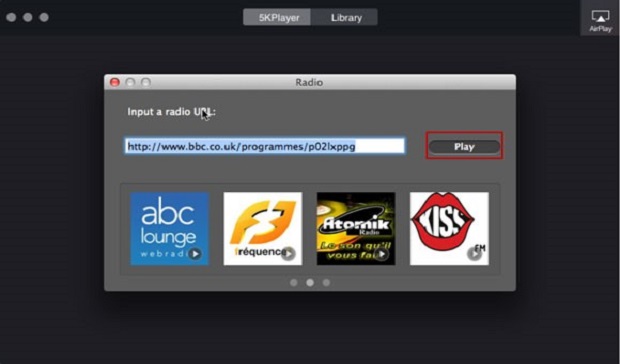
Task: Click the Play button in Radio dialog
Action: point(464,147)
